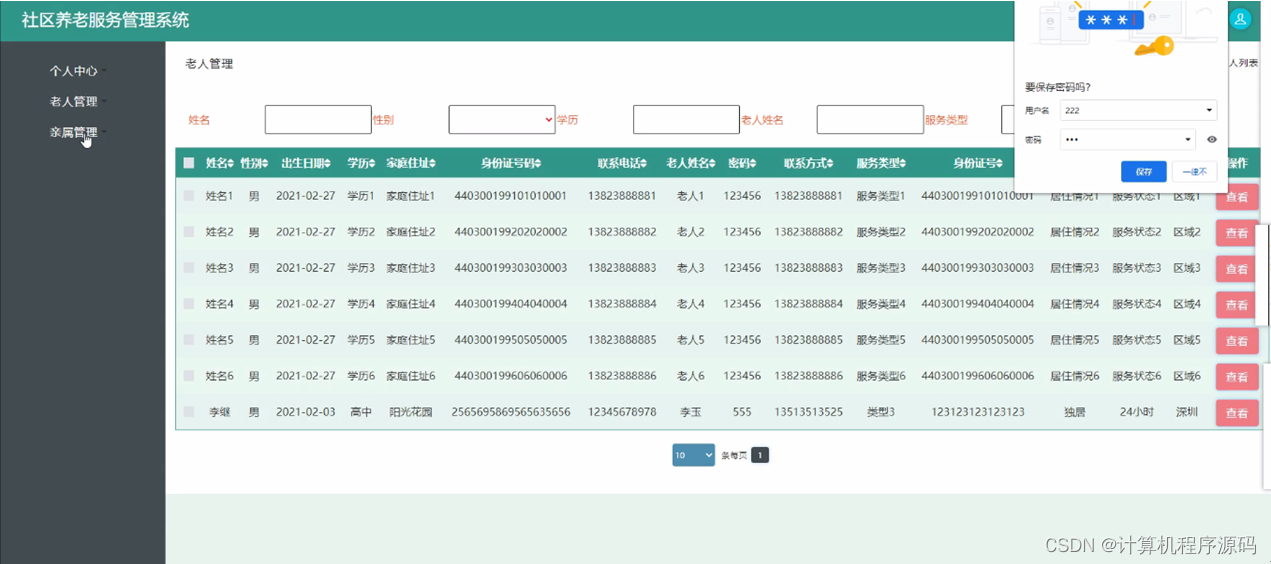Tick the checkbox for row 姓名1

[x=189, y=196]
